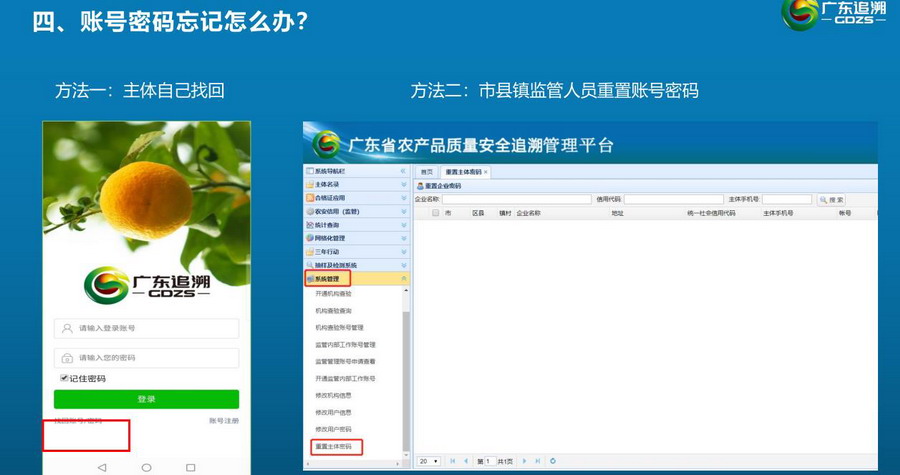
Task: Click the refresh icon in pagination bar
Action: (x=553, y=461)
